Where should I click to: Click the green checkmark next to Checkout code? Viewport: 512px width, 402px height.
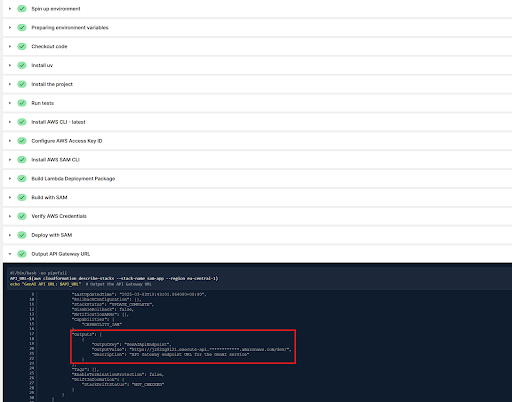point(22,46)
